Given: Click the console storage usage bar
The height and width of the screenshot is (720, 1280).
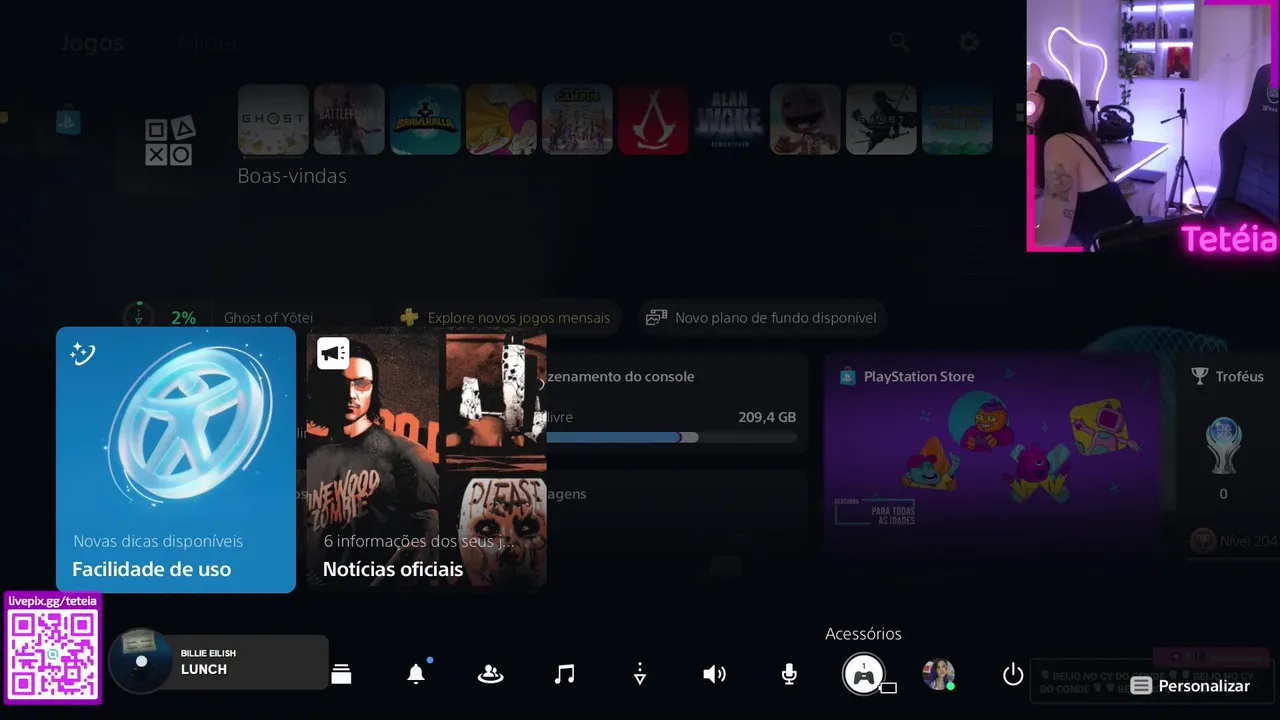Looking at the screenshot, I should tap(672, 437).
